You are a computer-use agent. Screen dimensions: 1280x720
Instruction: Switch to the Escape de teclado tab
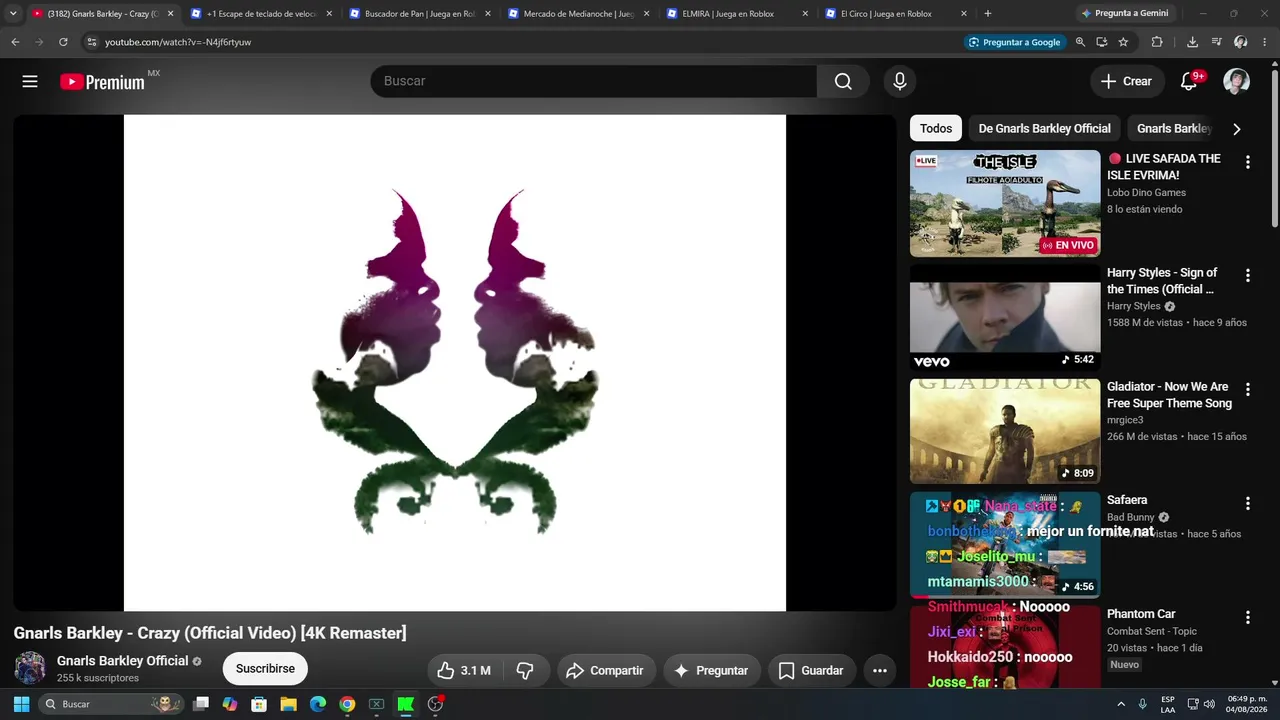point(262,14)
